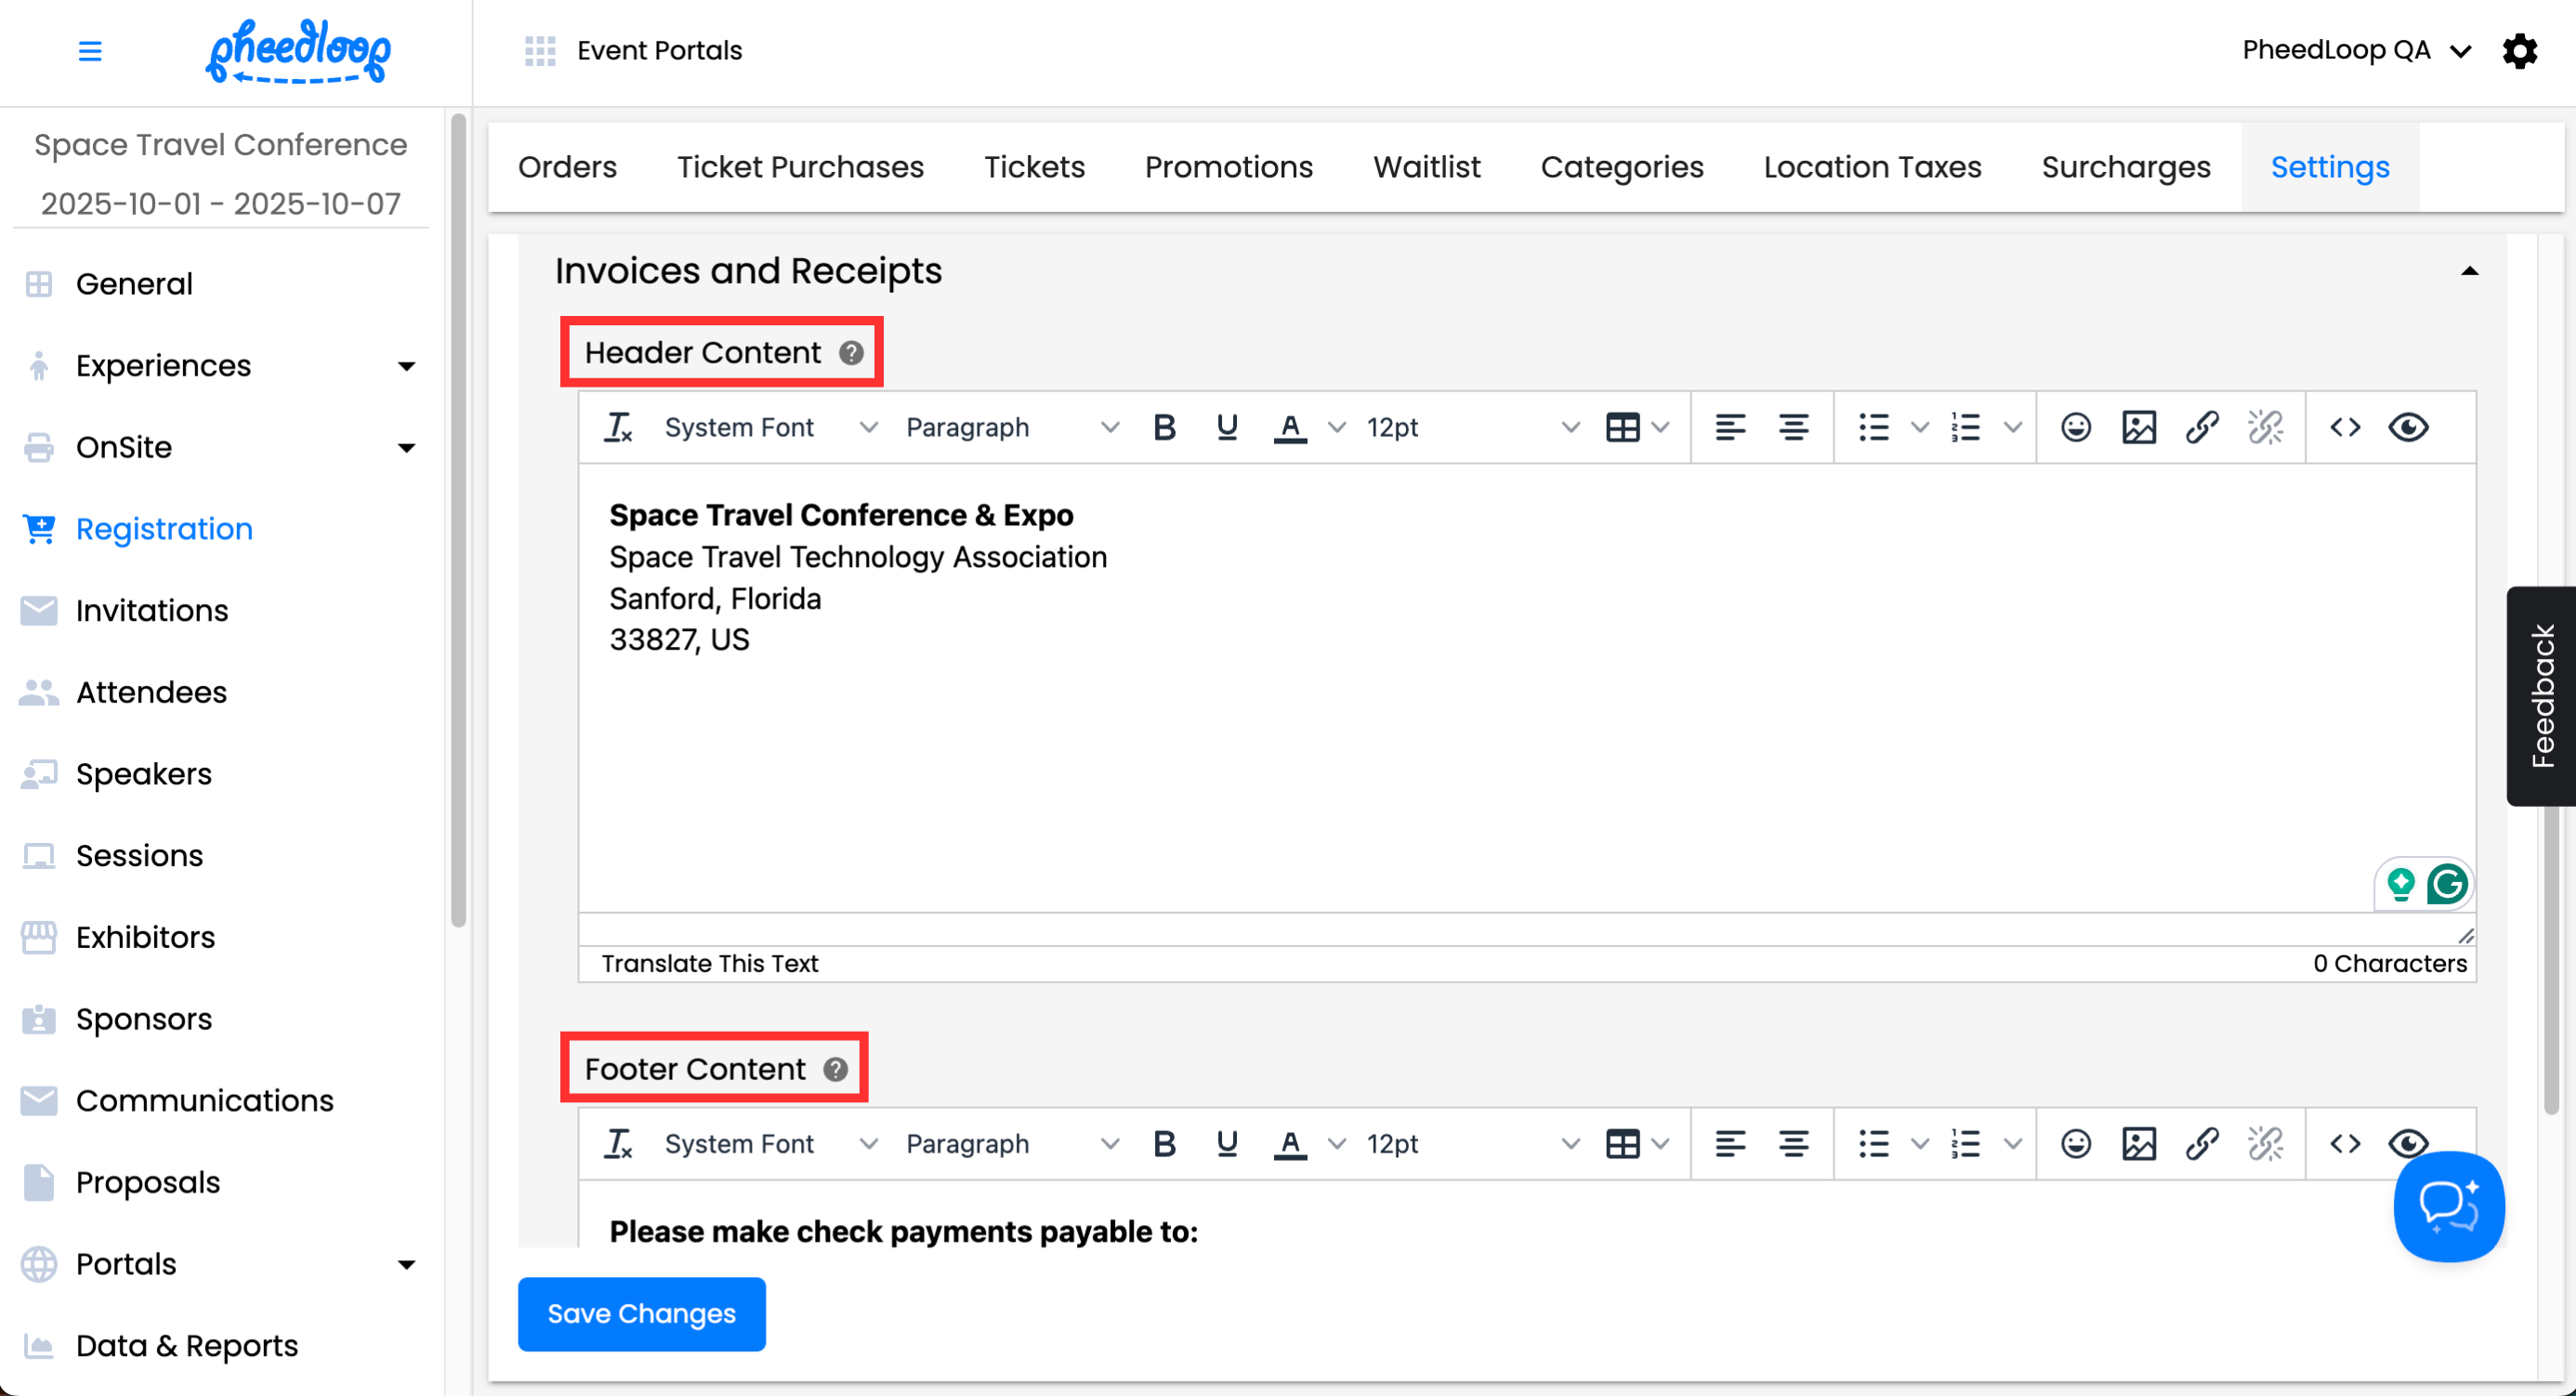Click Translate This Text link
2576x1396 pixels.
pos(709,963)
